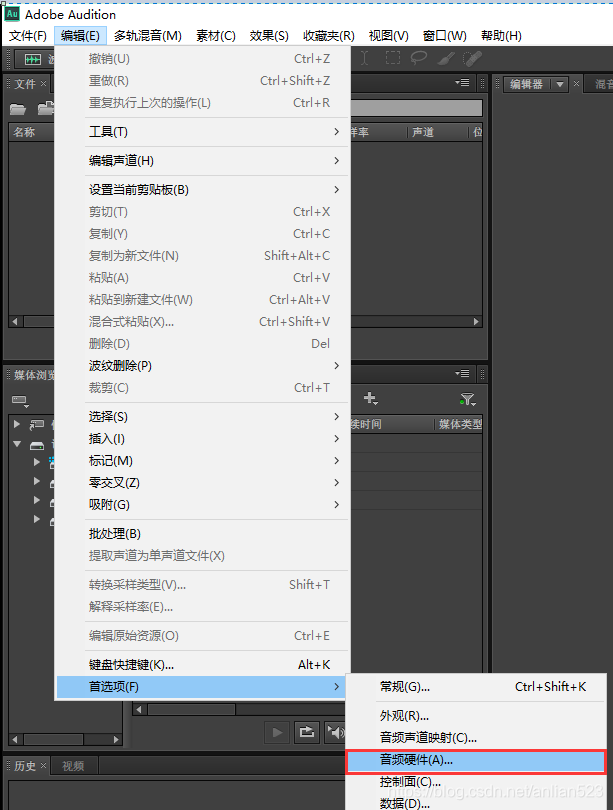613x810 pixels.
Task: Click the drive location icon in Media Browser
Action: (x=37, y=445)
